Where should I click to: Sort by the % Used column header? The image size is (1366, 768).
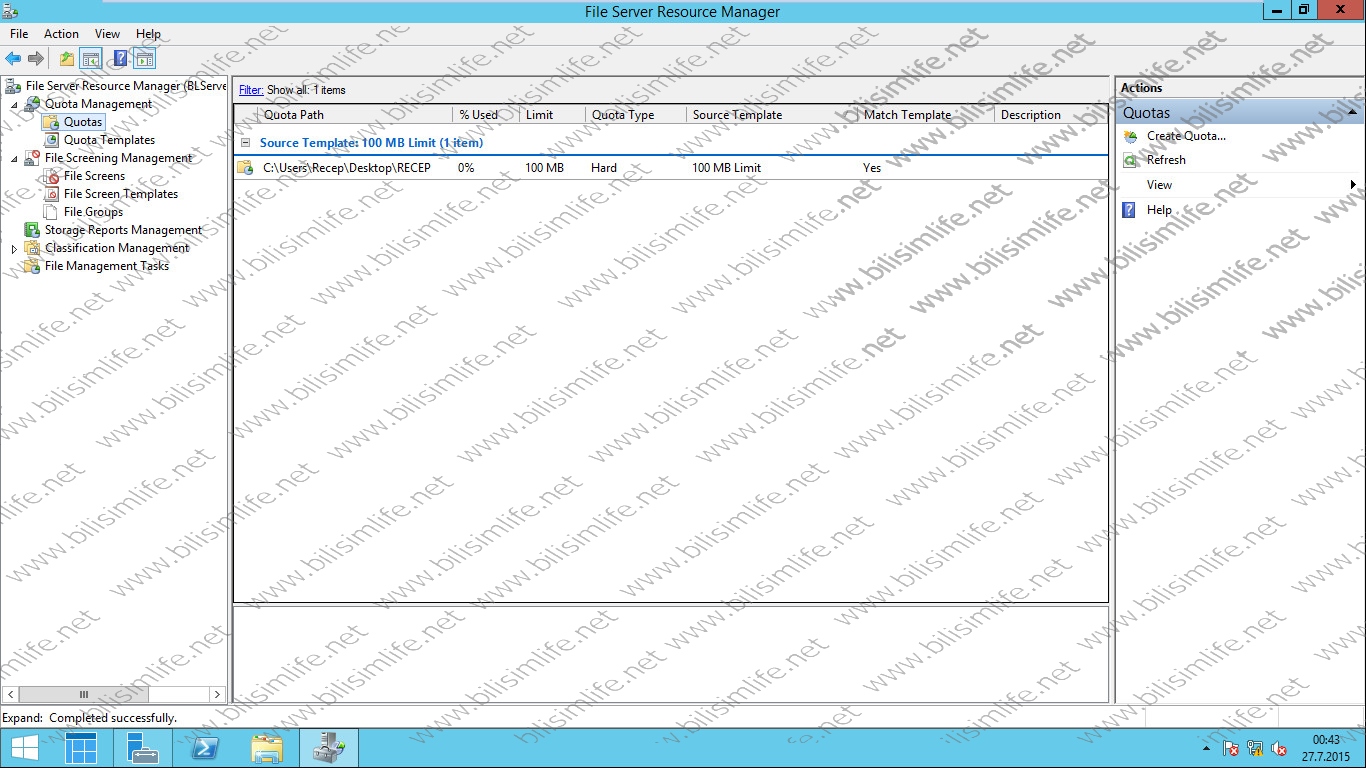(x=485, y=115)
